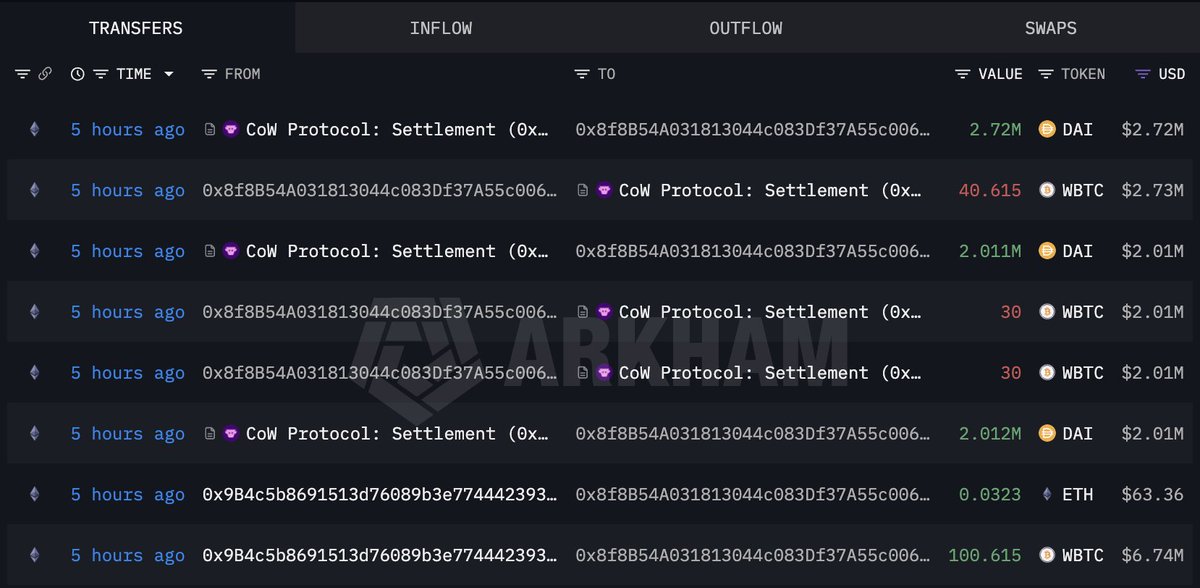Open the FROM column filter icon

tap(209, 74)
